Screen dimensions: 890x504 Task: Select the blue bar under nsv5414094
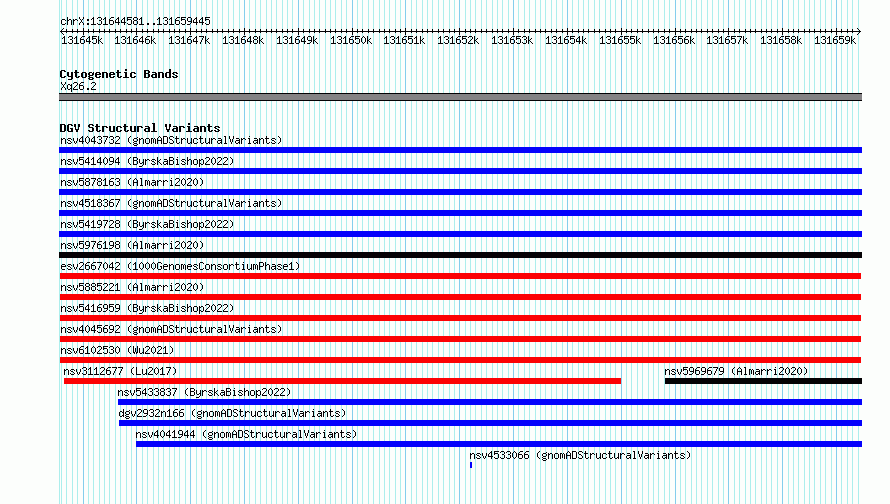460,171
